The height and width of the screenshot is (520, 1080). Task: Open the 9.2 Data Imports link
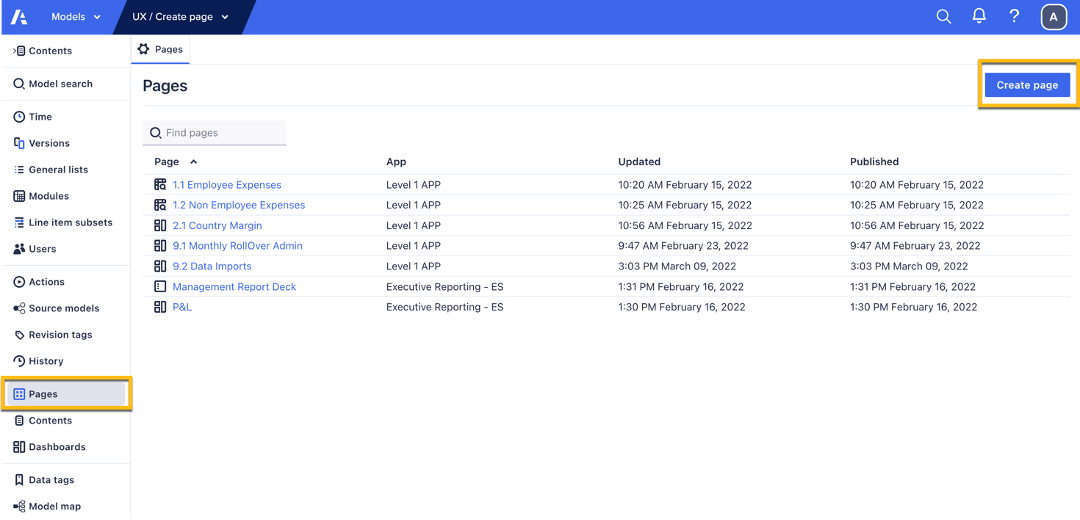(x=211, y=266)
